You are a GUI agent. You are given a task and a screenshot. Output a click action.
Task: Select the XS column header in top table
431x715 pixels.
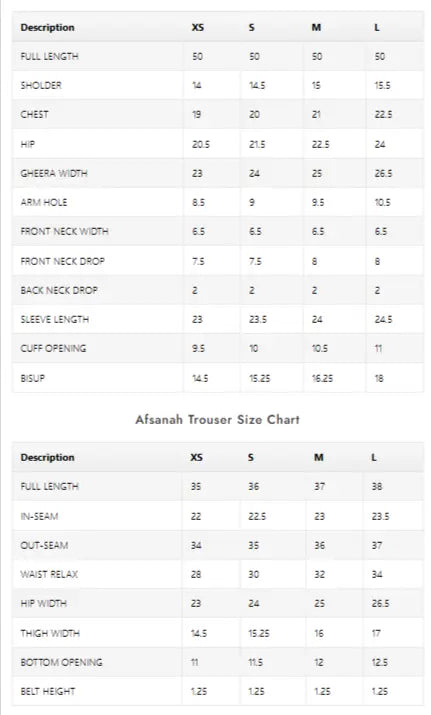point(197,27)
